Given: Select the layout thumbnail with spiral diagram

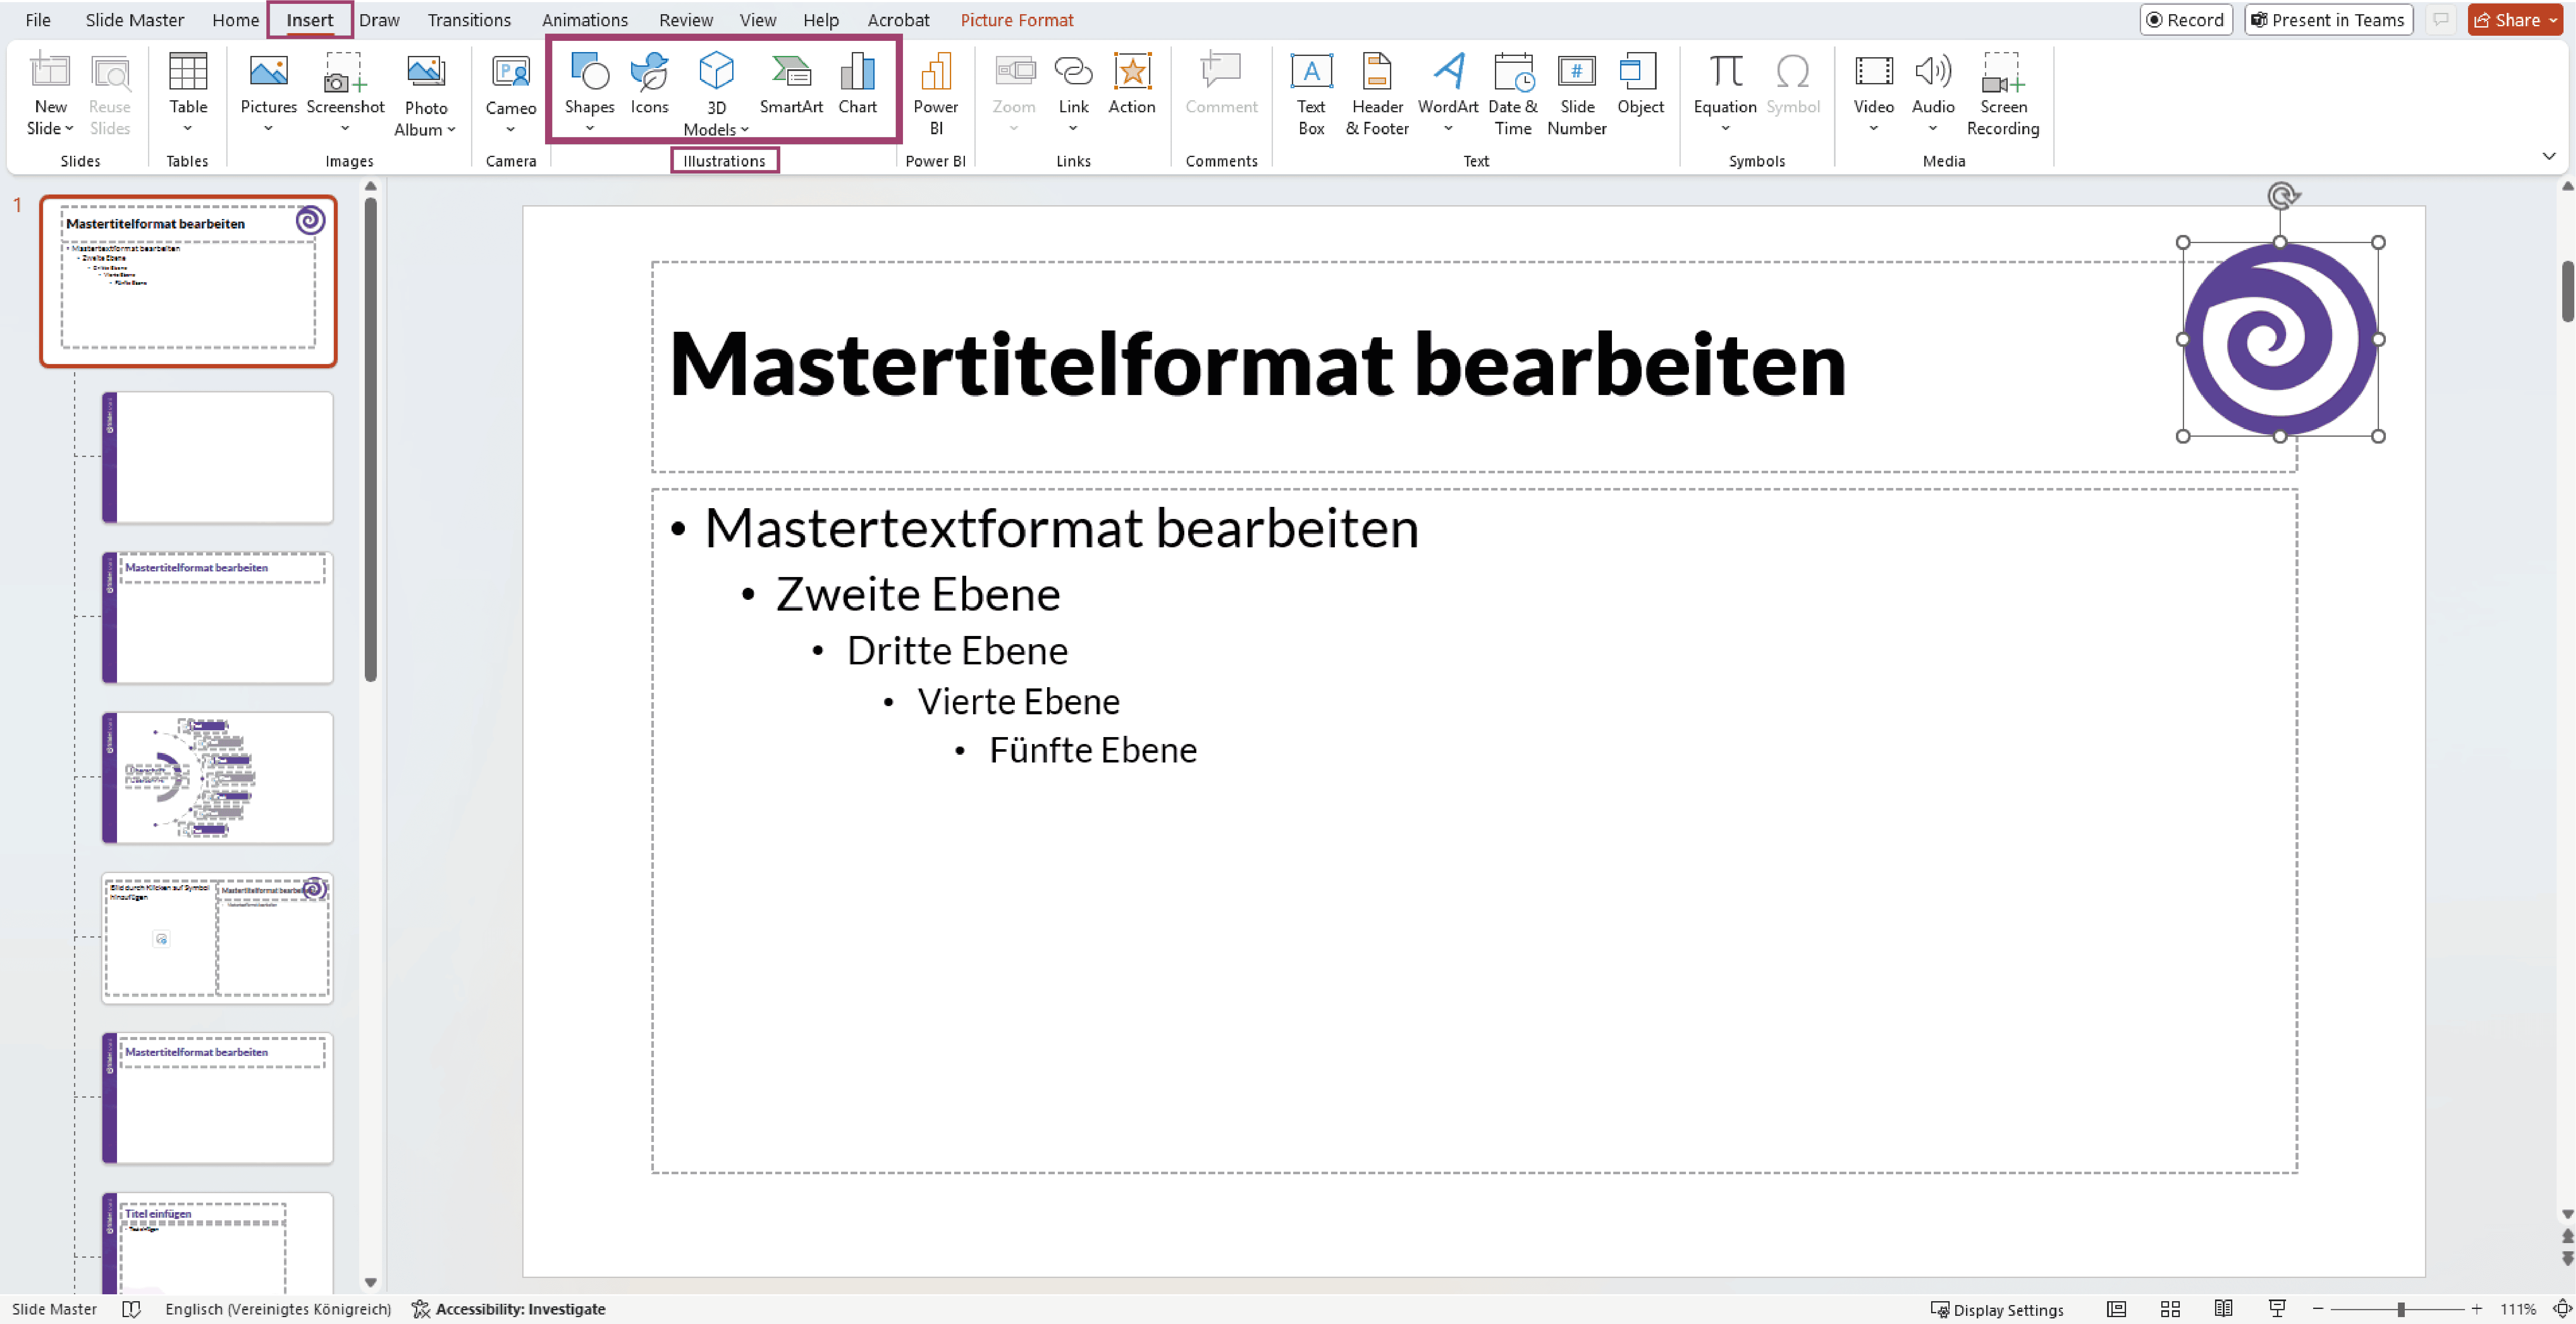Looking at the screenshot, I should (x=217, y=777).
